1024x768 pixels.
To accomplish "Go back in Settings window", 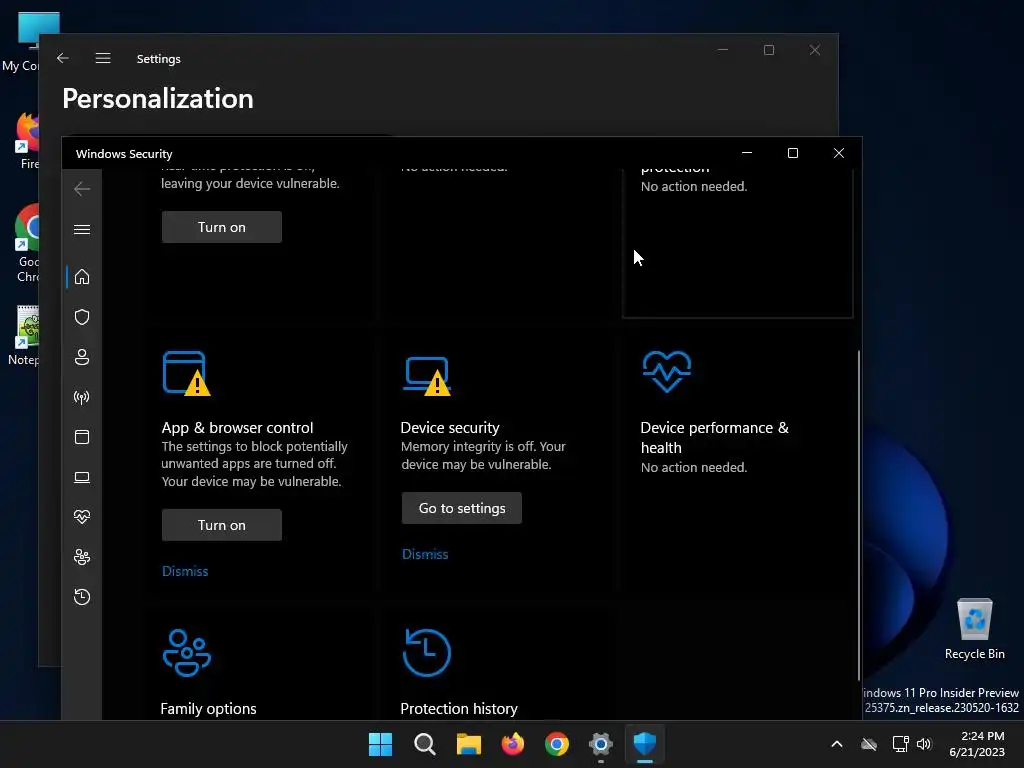I will pyautogui.click(x=63, y=58).
